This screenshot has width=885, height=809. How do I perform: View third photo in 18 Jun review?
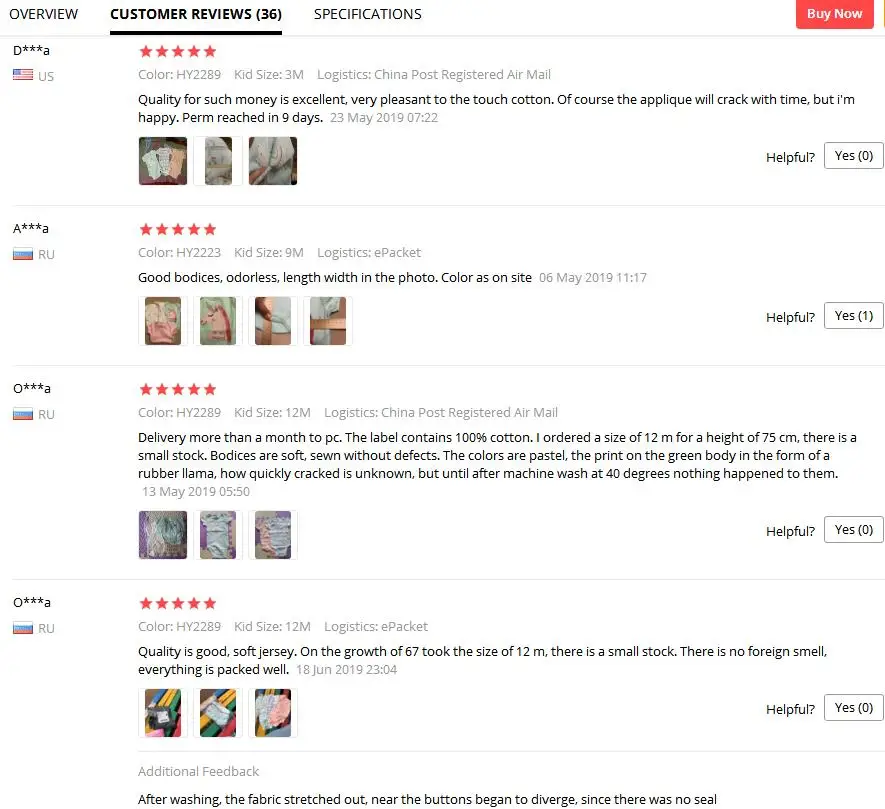click(273, 712)
